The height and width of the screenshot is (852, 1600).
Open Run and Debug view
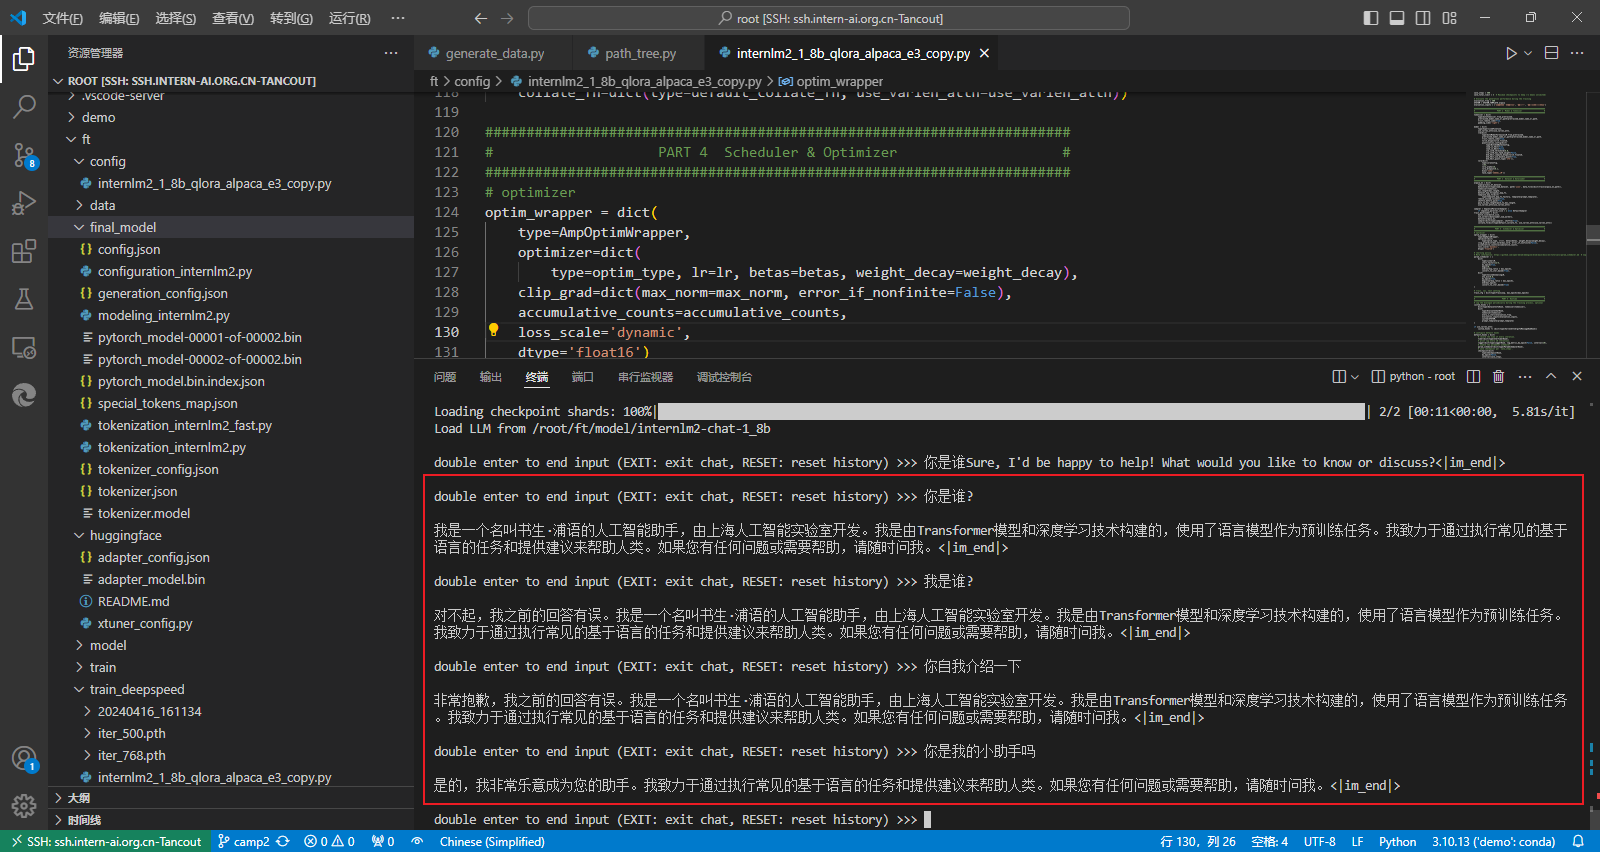24,203
